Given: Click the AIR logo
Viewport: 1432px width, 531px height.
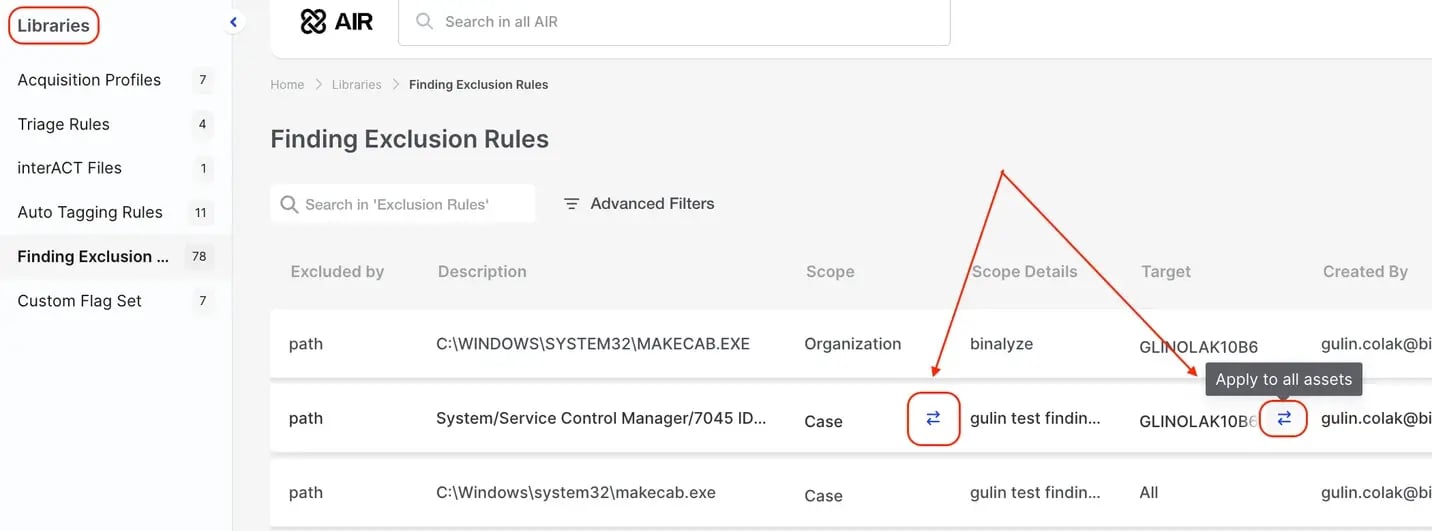Looking at the screenshot, I should tap(337, 21).
